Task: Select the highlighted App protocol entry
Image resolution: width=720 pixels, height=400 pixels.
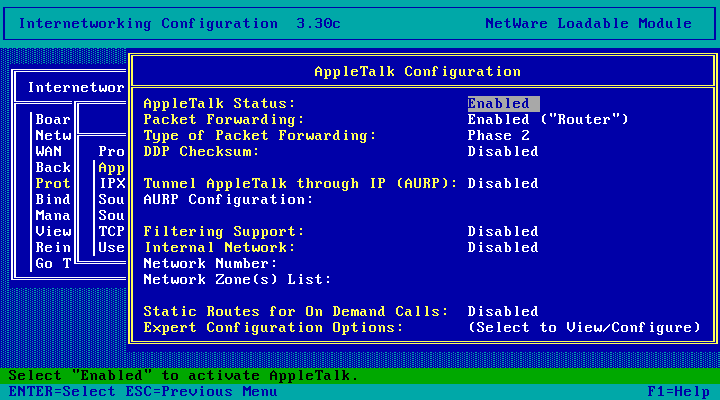Action: pyautogui.click(x=112, y=168)
